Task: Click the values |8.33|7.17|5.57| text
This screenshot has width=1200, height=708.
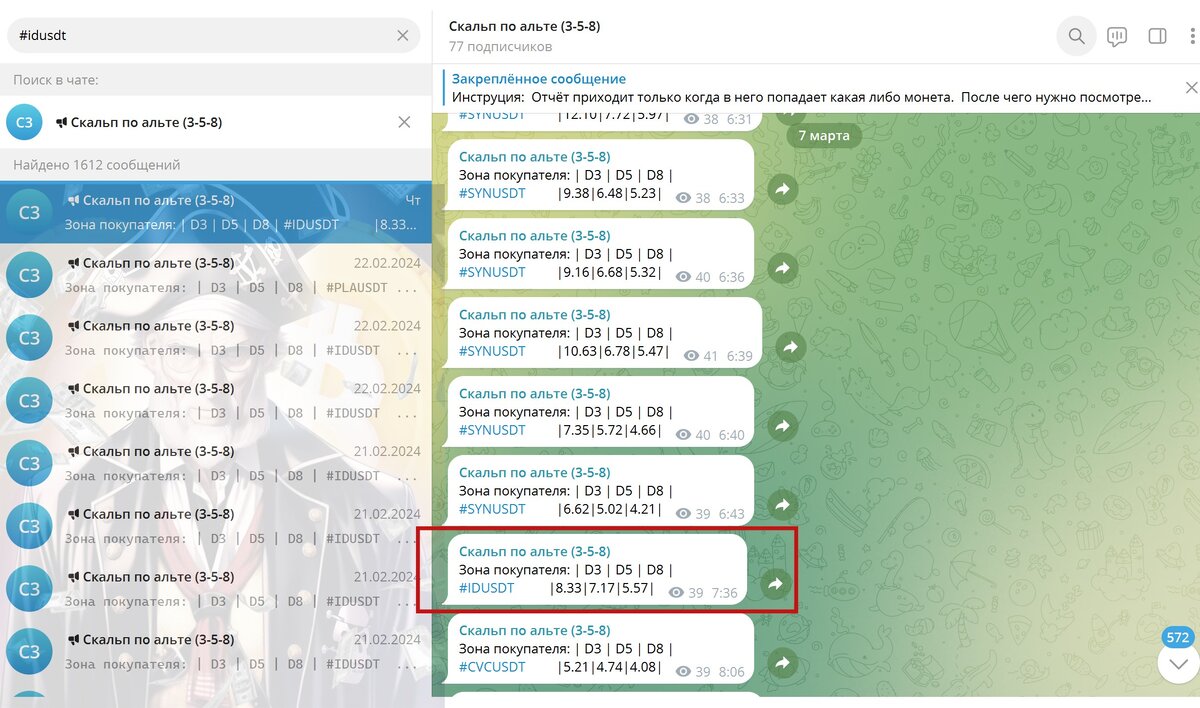Action: click(x=602, y=588)
